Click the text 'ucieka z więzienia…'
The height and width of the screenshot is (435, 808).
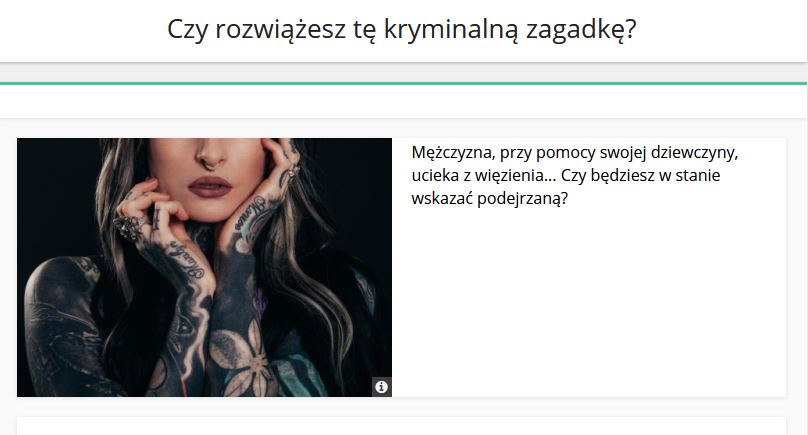pyautogui.click(x=484, y=175)
